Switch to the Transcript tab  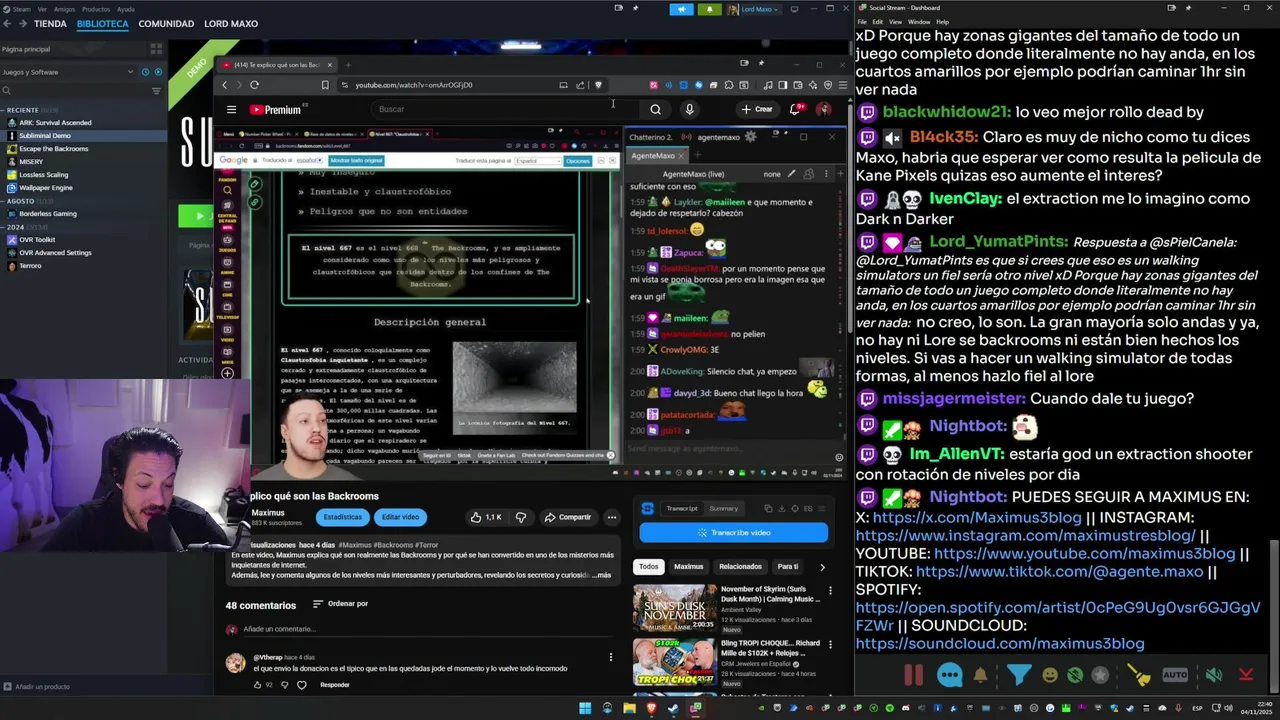pos(682,508)
